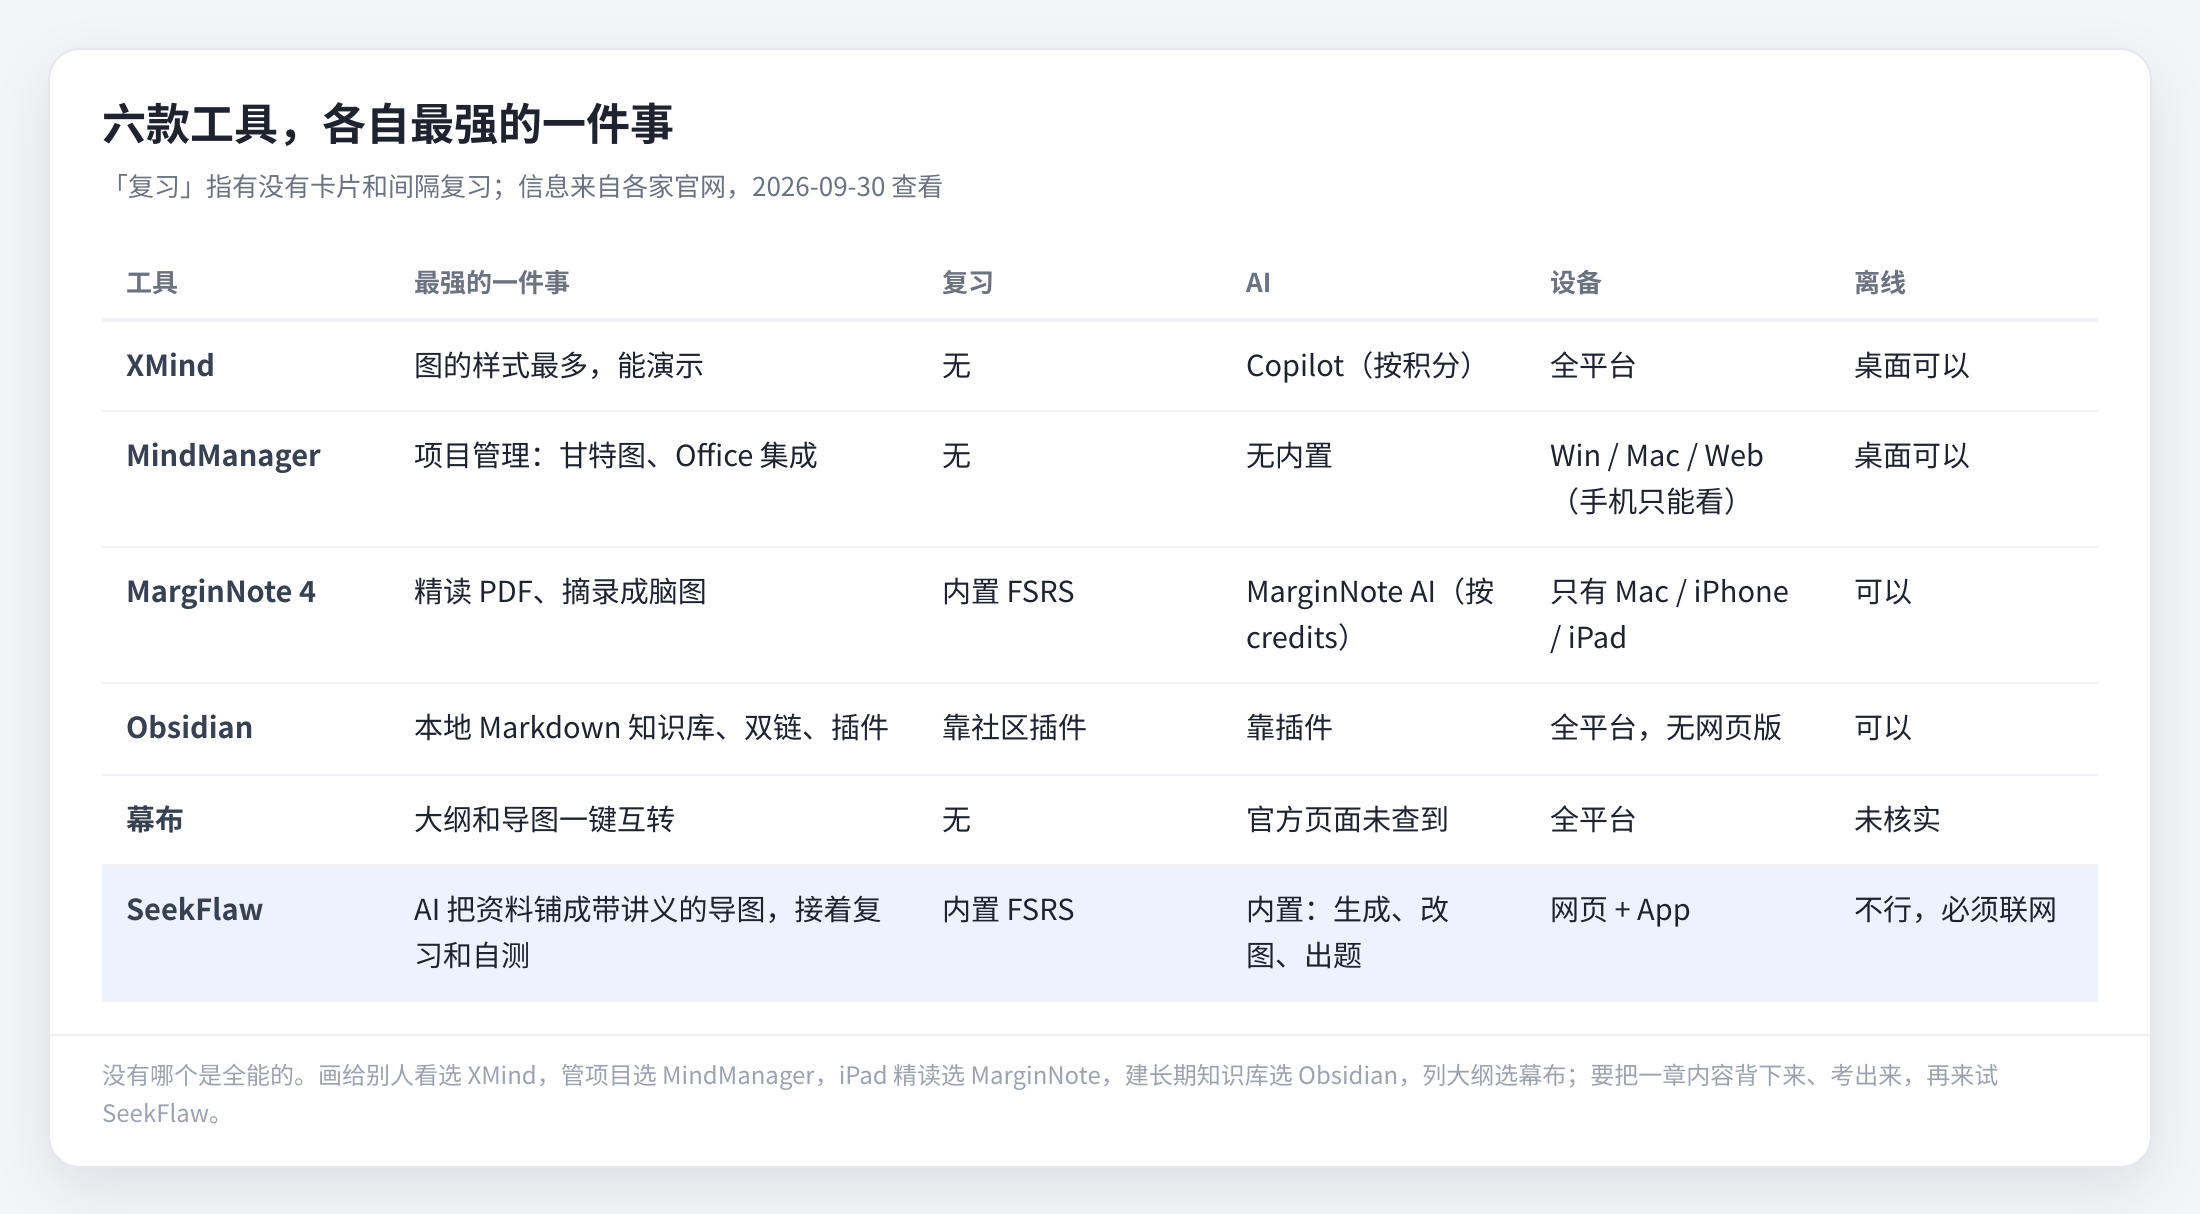This screenshot has height=1214, width=2200.
Task: Select the MarginNote 4 tool name cell
Action: (x=221, y=592)
